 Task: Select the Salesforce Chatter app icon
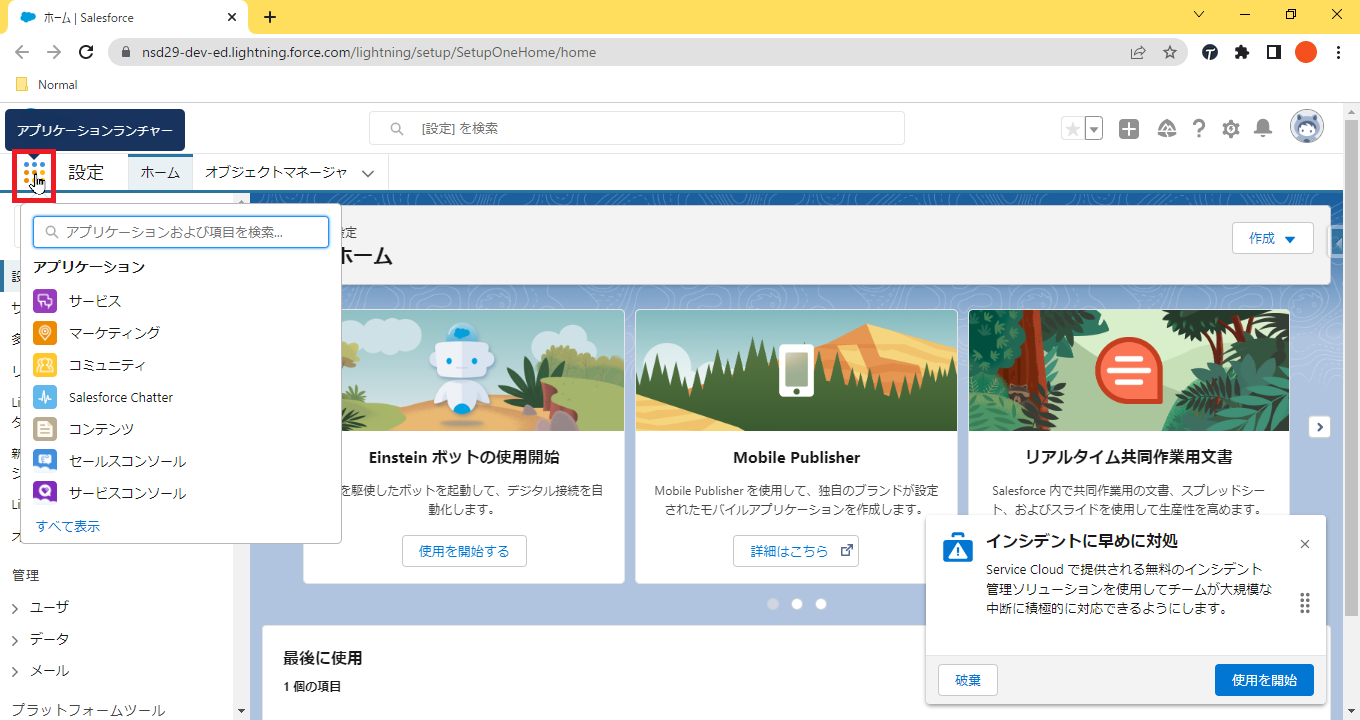[45, 397]
